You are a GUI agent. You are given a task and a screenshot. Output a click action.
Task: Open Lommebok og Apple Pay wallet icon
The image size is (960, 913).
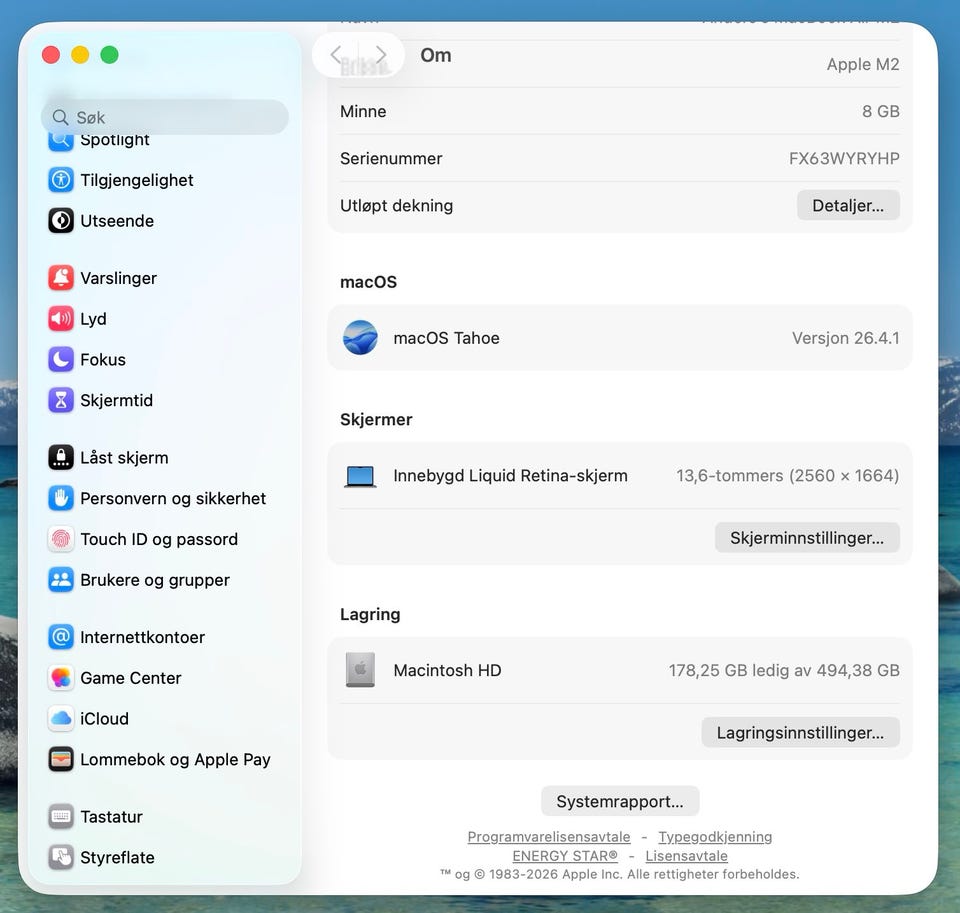click(61, 759)
